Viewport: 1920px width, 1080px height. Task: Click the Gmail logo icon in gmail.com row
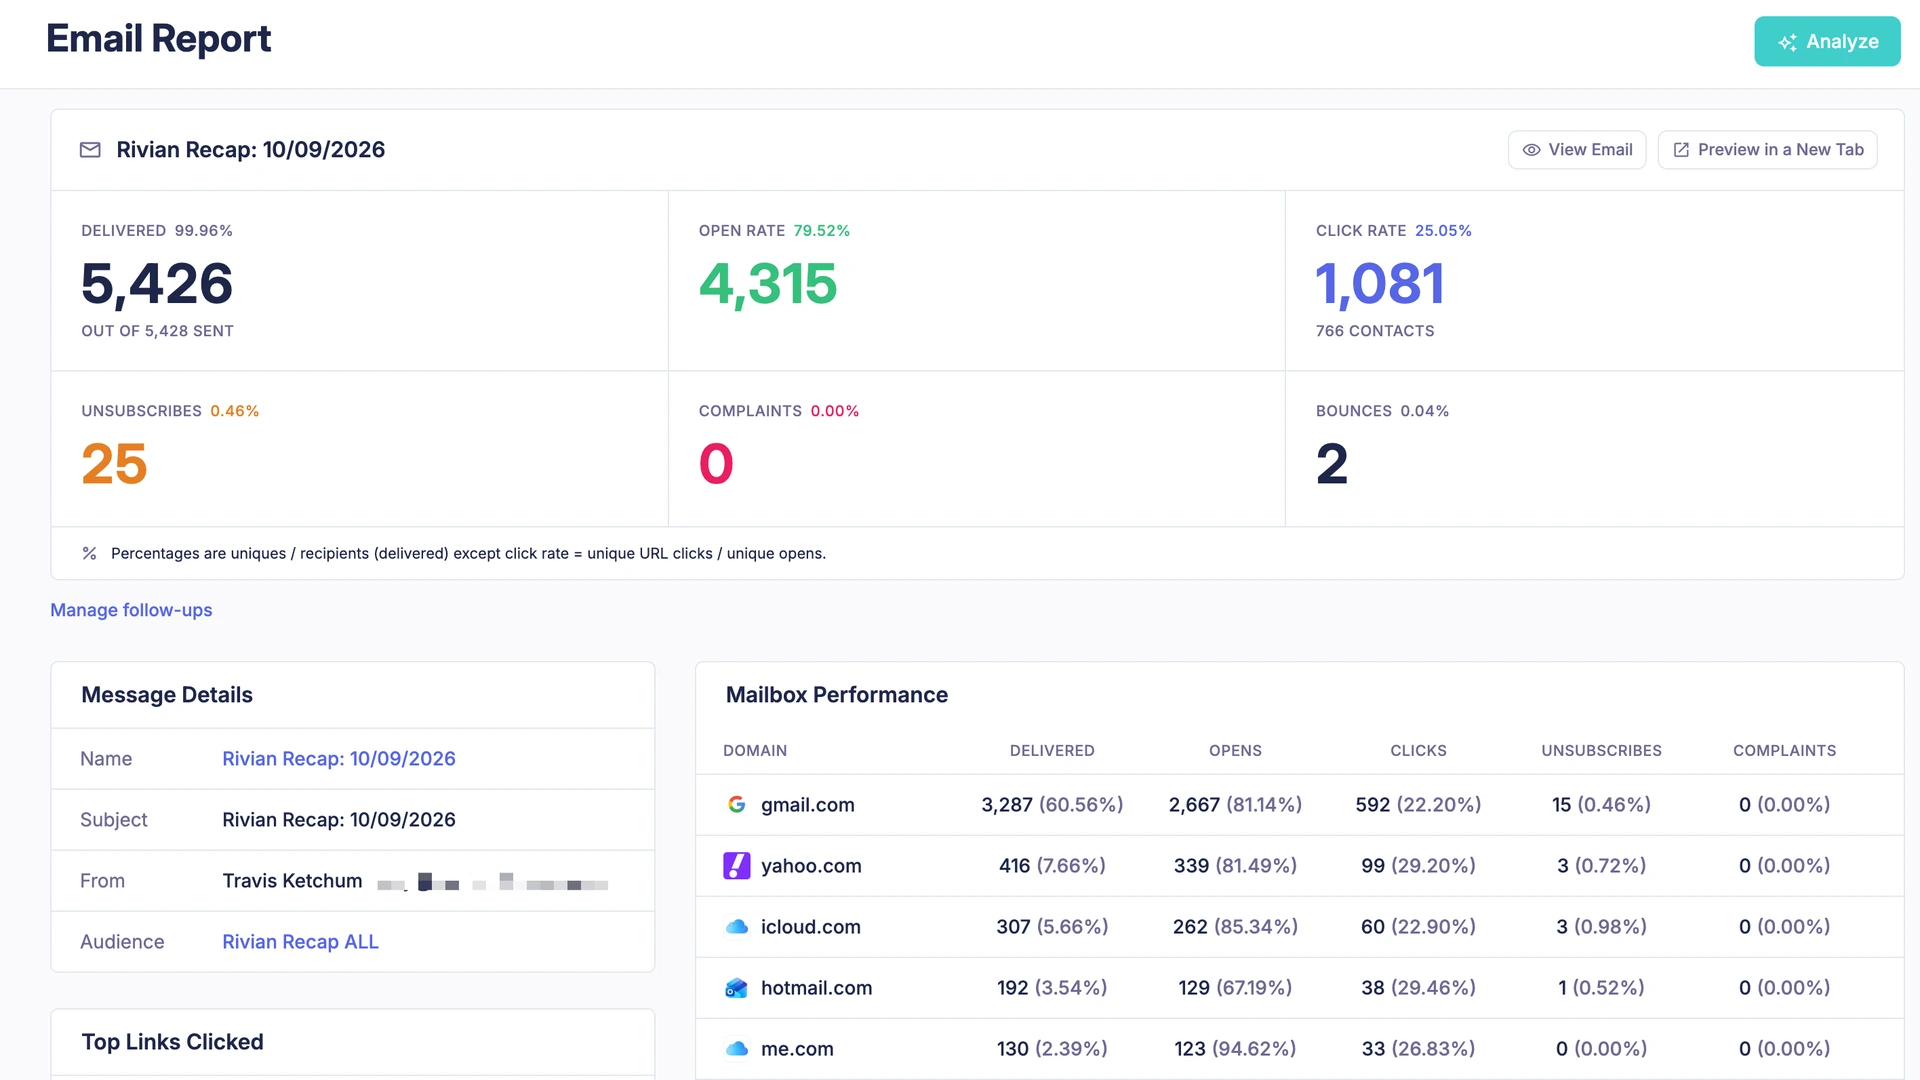(x=737, y=805)
